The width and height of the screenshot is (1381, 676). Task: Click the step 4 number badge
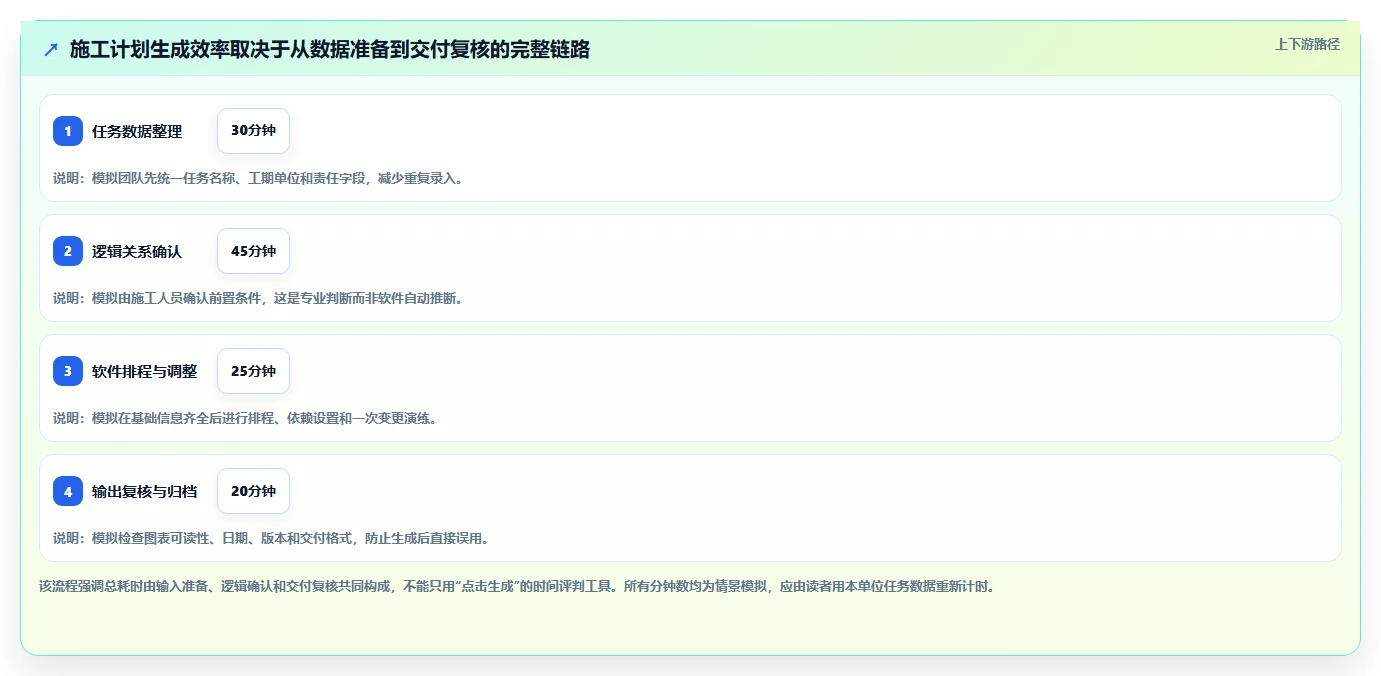(x=68, y=491)
